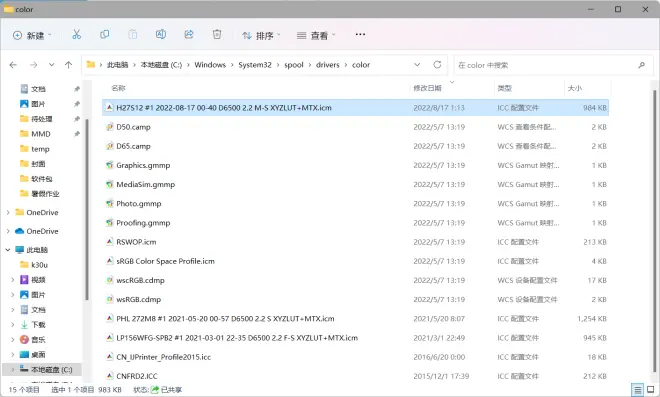This screenshot has height=397, width=660.
Task: Open the address bar history dropdown
Action: click(x=417, y=65)
